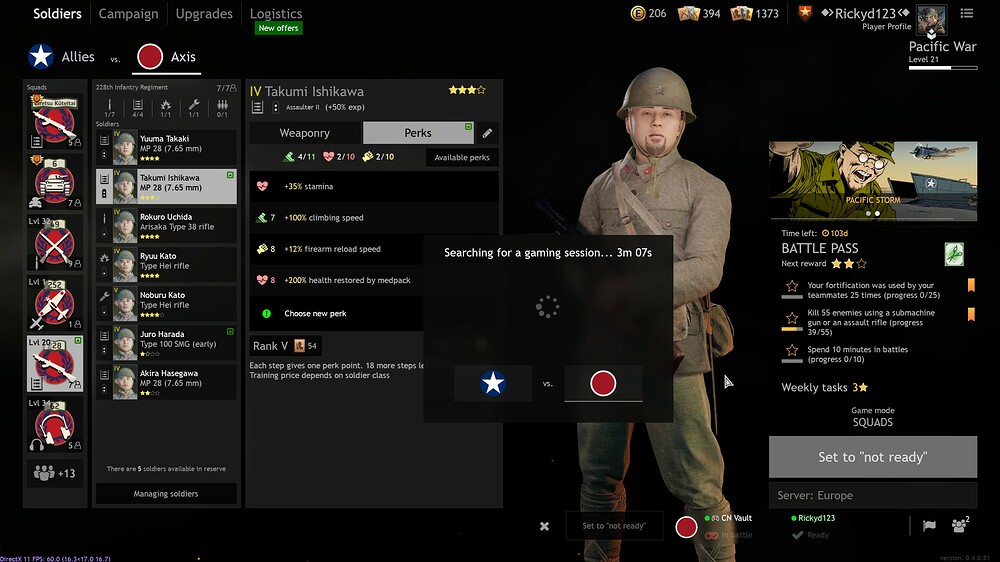
Task: Open Managing soldiers button
Action: (166, 494)
